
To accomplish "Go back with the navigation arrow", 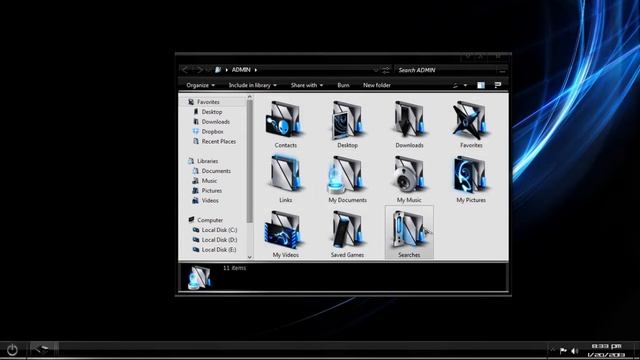I will click(185, 70).
